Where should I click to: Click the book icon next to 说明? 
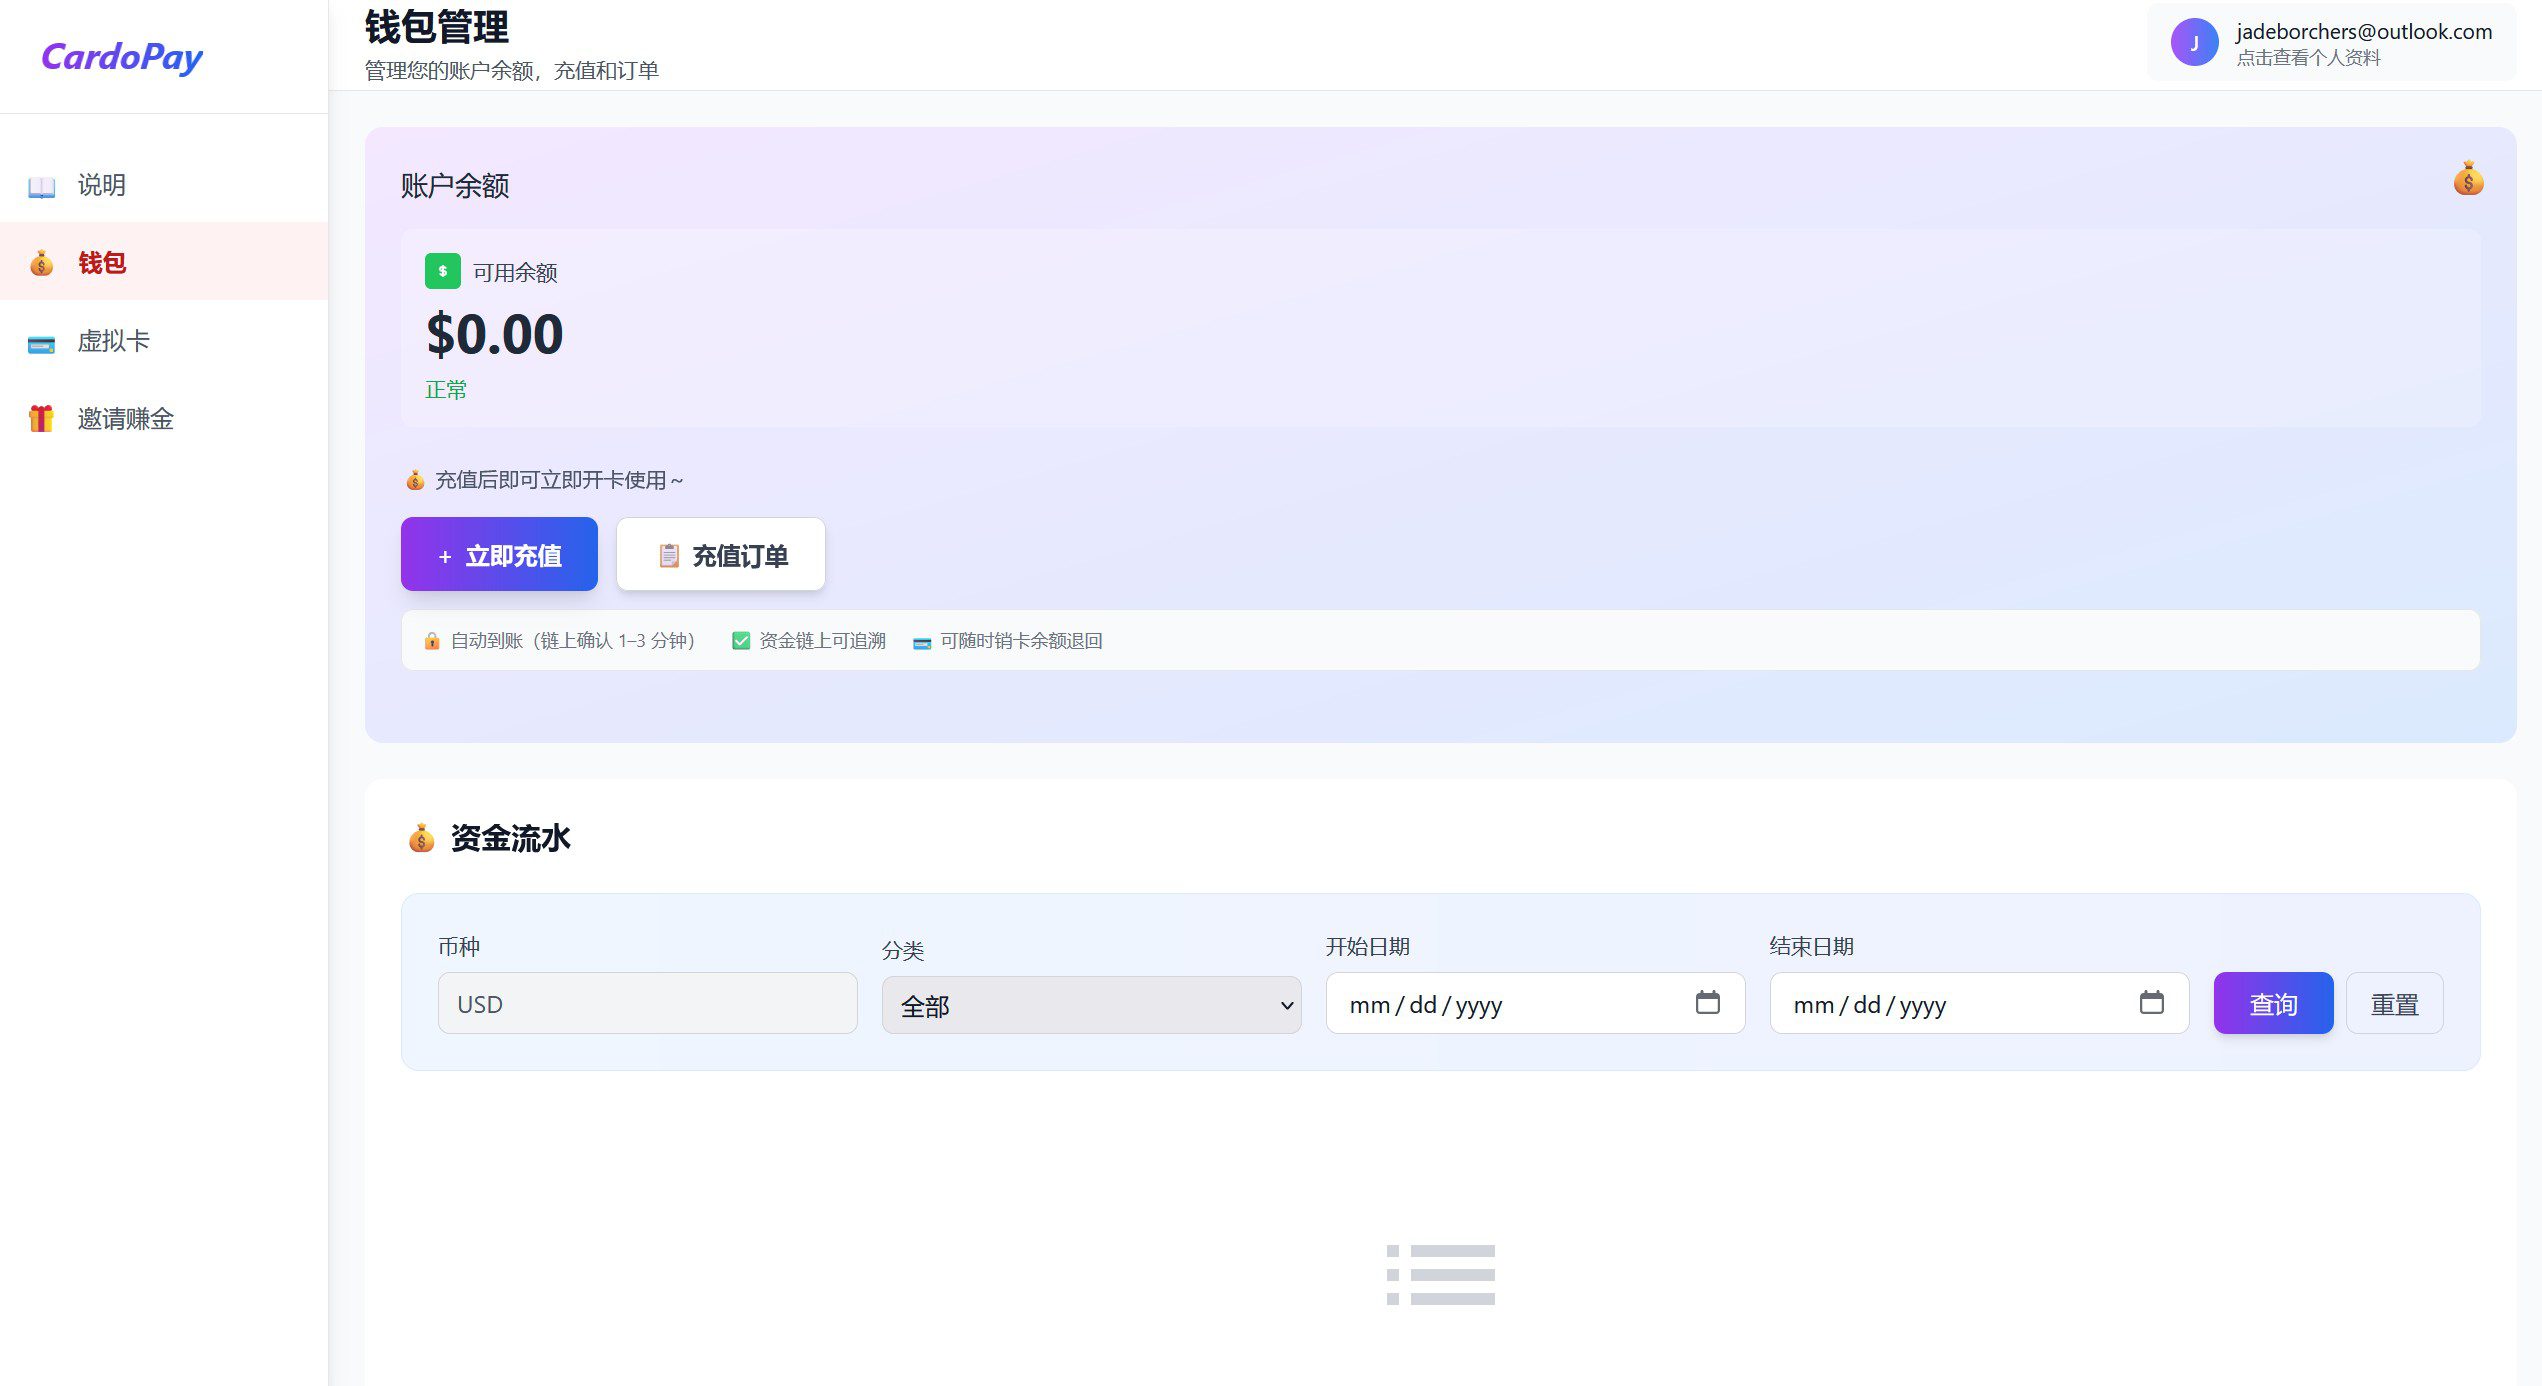click(x=41, y=187)
